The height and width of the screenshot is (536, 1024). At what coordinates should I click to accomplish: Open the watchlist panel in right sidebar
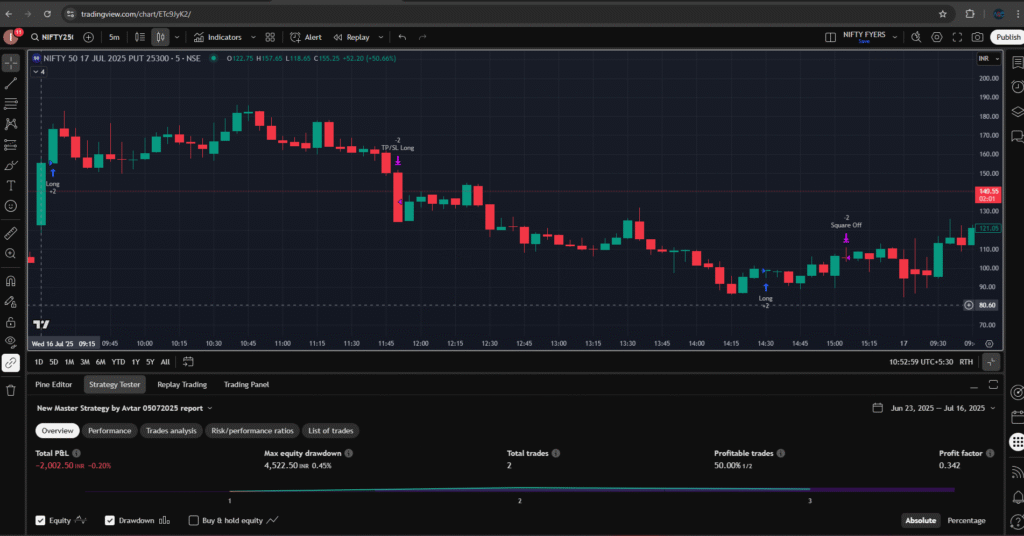[1017, 63]
